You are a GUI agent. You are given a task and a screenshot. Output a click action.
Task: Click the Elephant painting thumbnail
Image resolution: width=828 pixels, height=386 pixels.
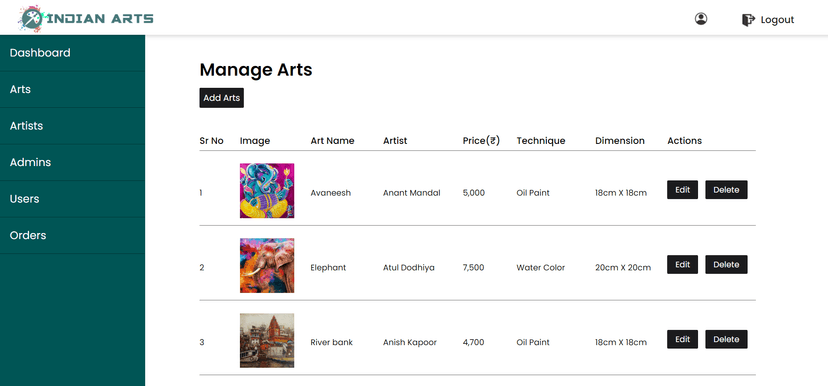pyautogui.click(x=267, y=266)
